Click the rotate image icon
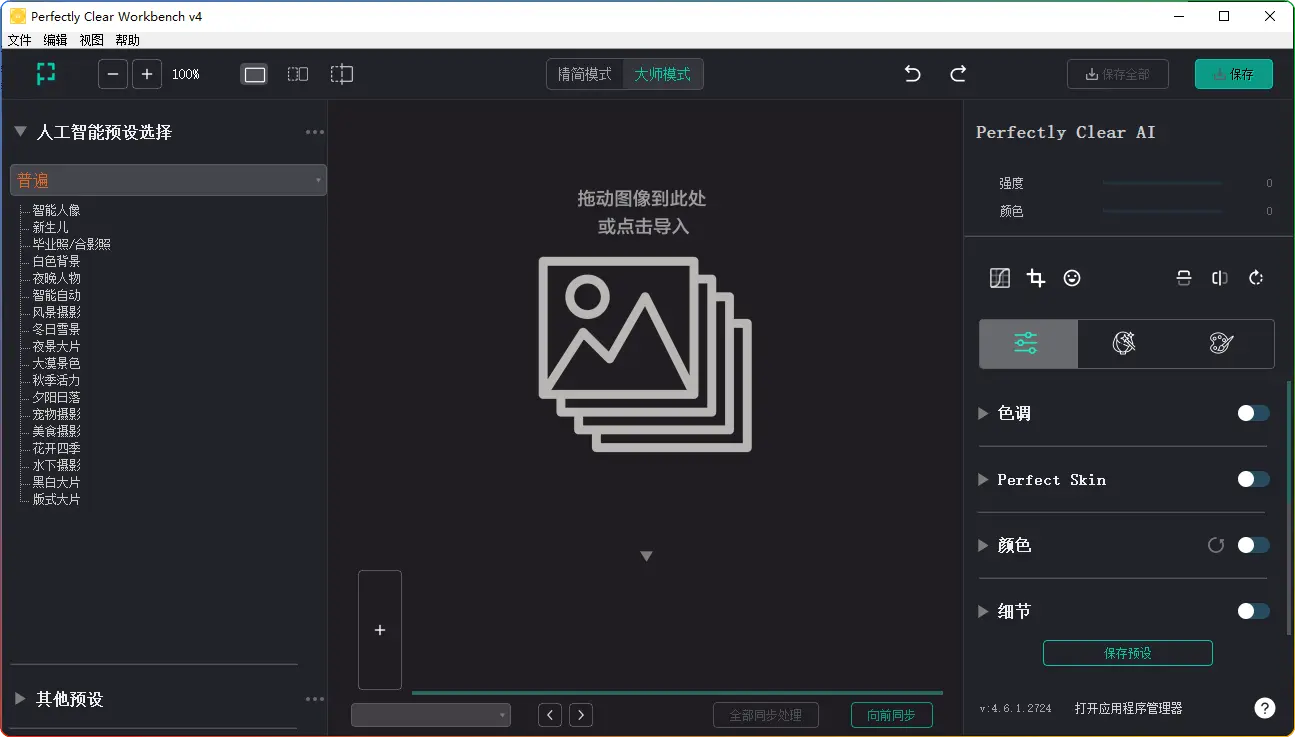This screenshot has width=1295, height=737. click(x=1256, y=279)
